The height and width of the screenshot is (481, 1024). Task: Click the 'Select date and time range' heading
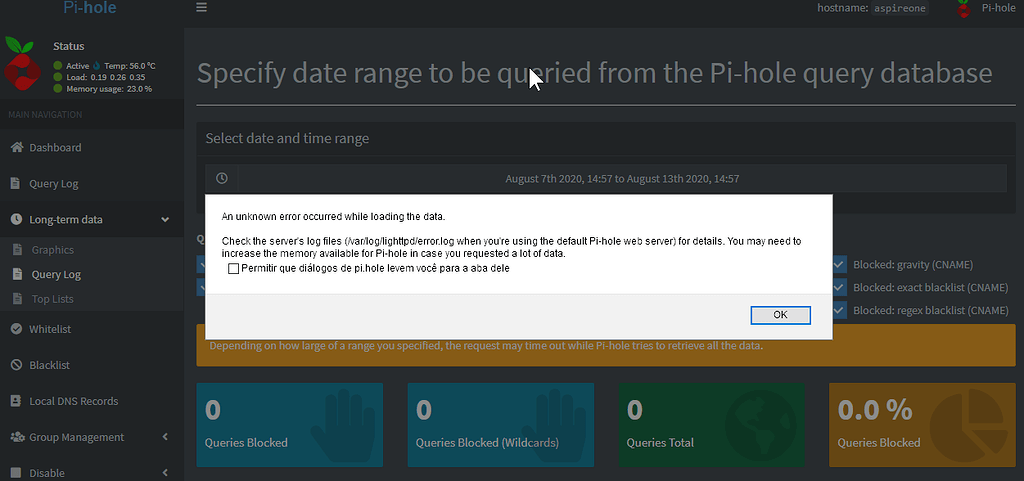click(287, 138)
